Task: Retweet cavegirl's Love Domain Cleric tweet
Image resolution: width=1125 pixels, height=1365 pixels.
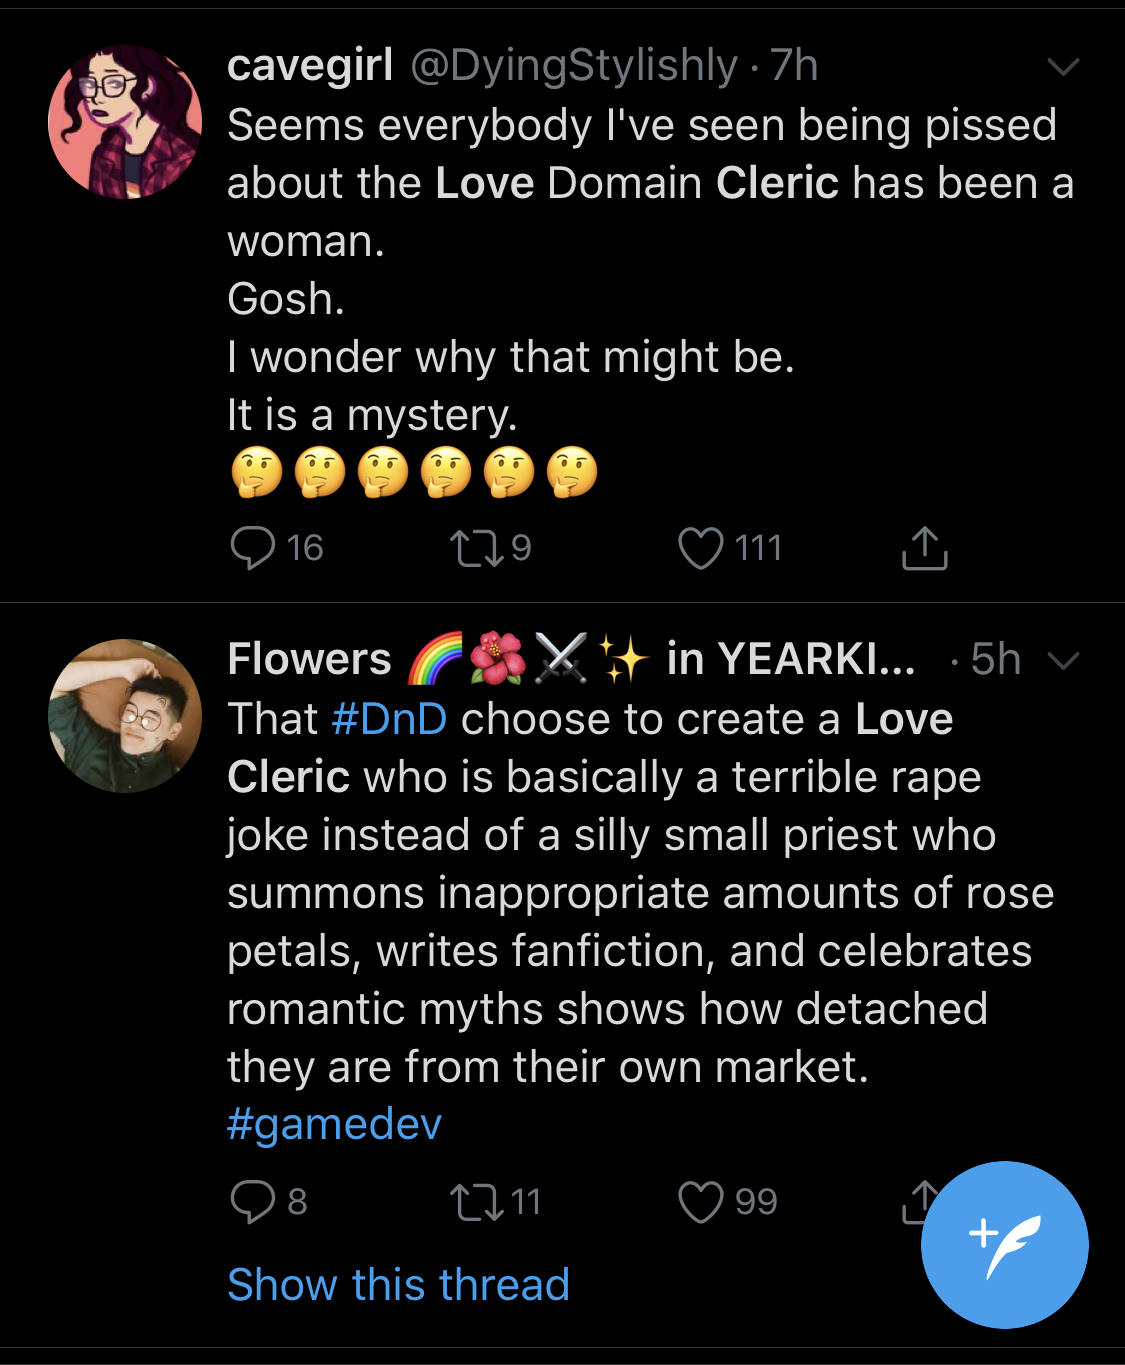Action: click(478, 548)
